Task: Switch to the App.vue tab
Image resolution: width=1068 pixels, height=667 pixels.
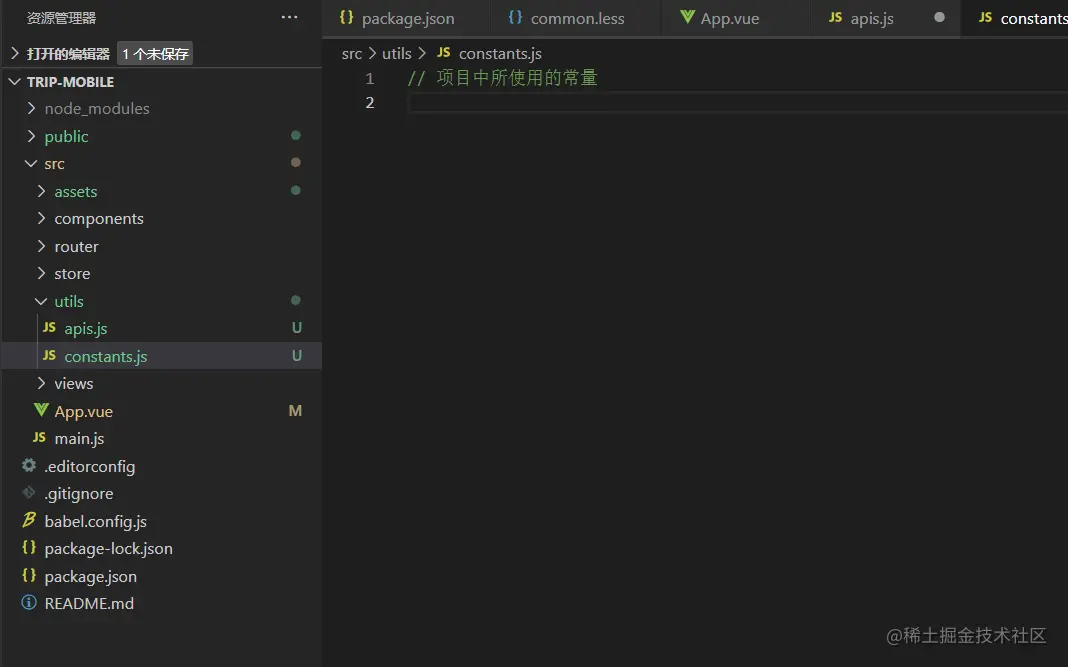Action: pyautogui.click(x=736, y=18)
